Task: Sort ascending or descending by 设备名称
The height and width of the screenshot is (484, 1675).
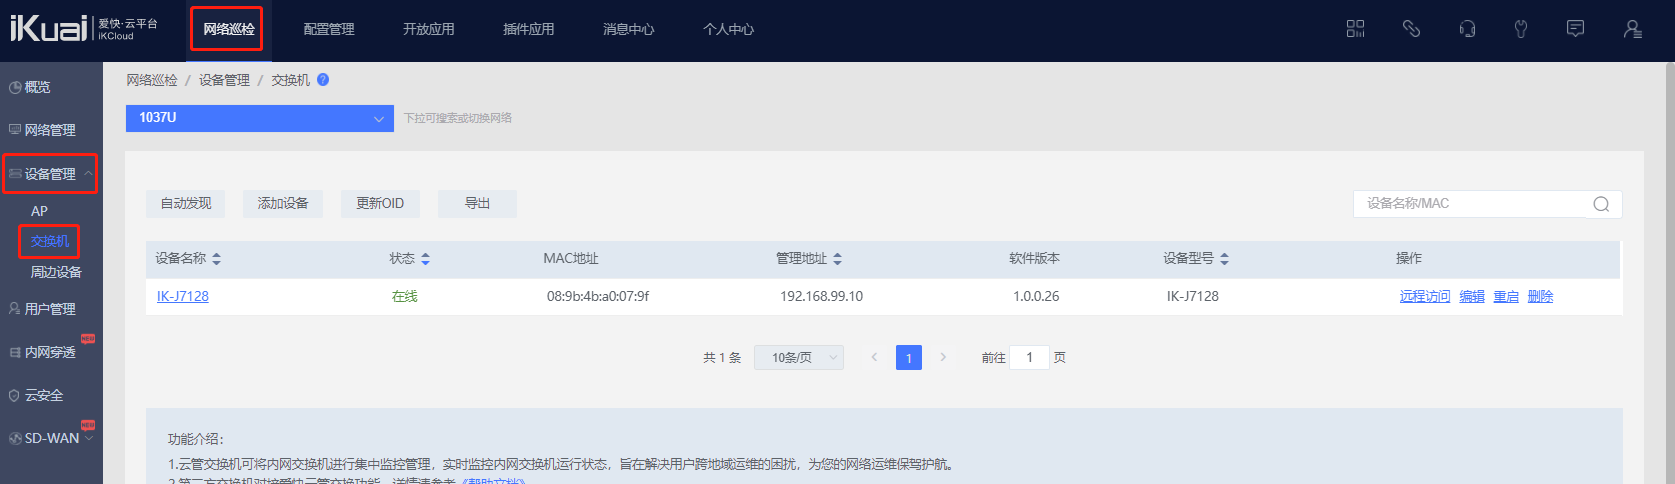Action: pos(216,259)
